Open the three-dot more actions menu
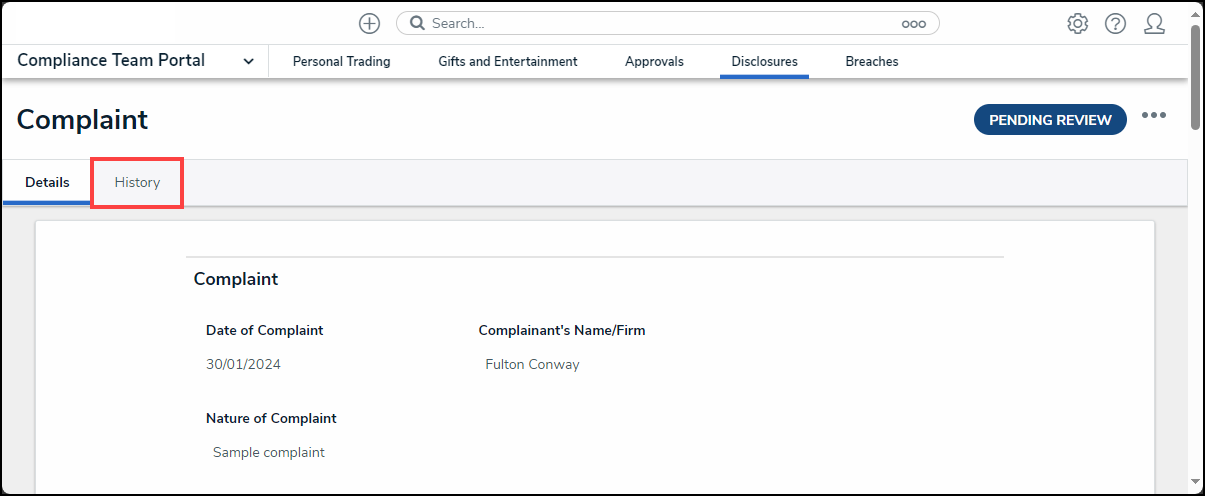This screenshot has width=1205, height=496. (1154, 116)
